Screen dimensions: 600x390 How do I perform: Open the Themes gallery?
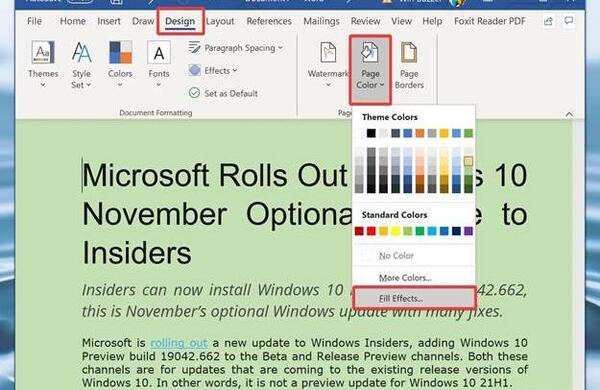43,64
